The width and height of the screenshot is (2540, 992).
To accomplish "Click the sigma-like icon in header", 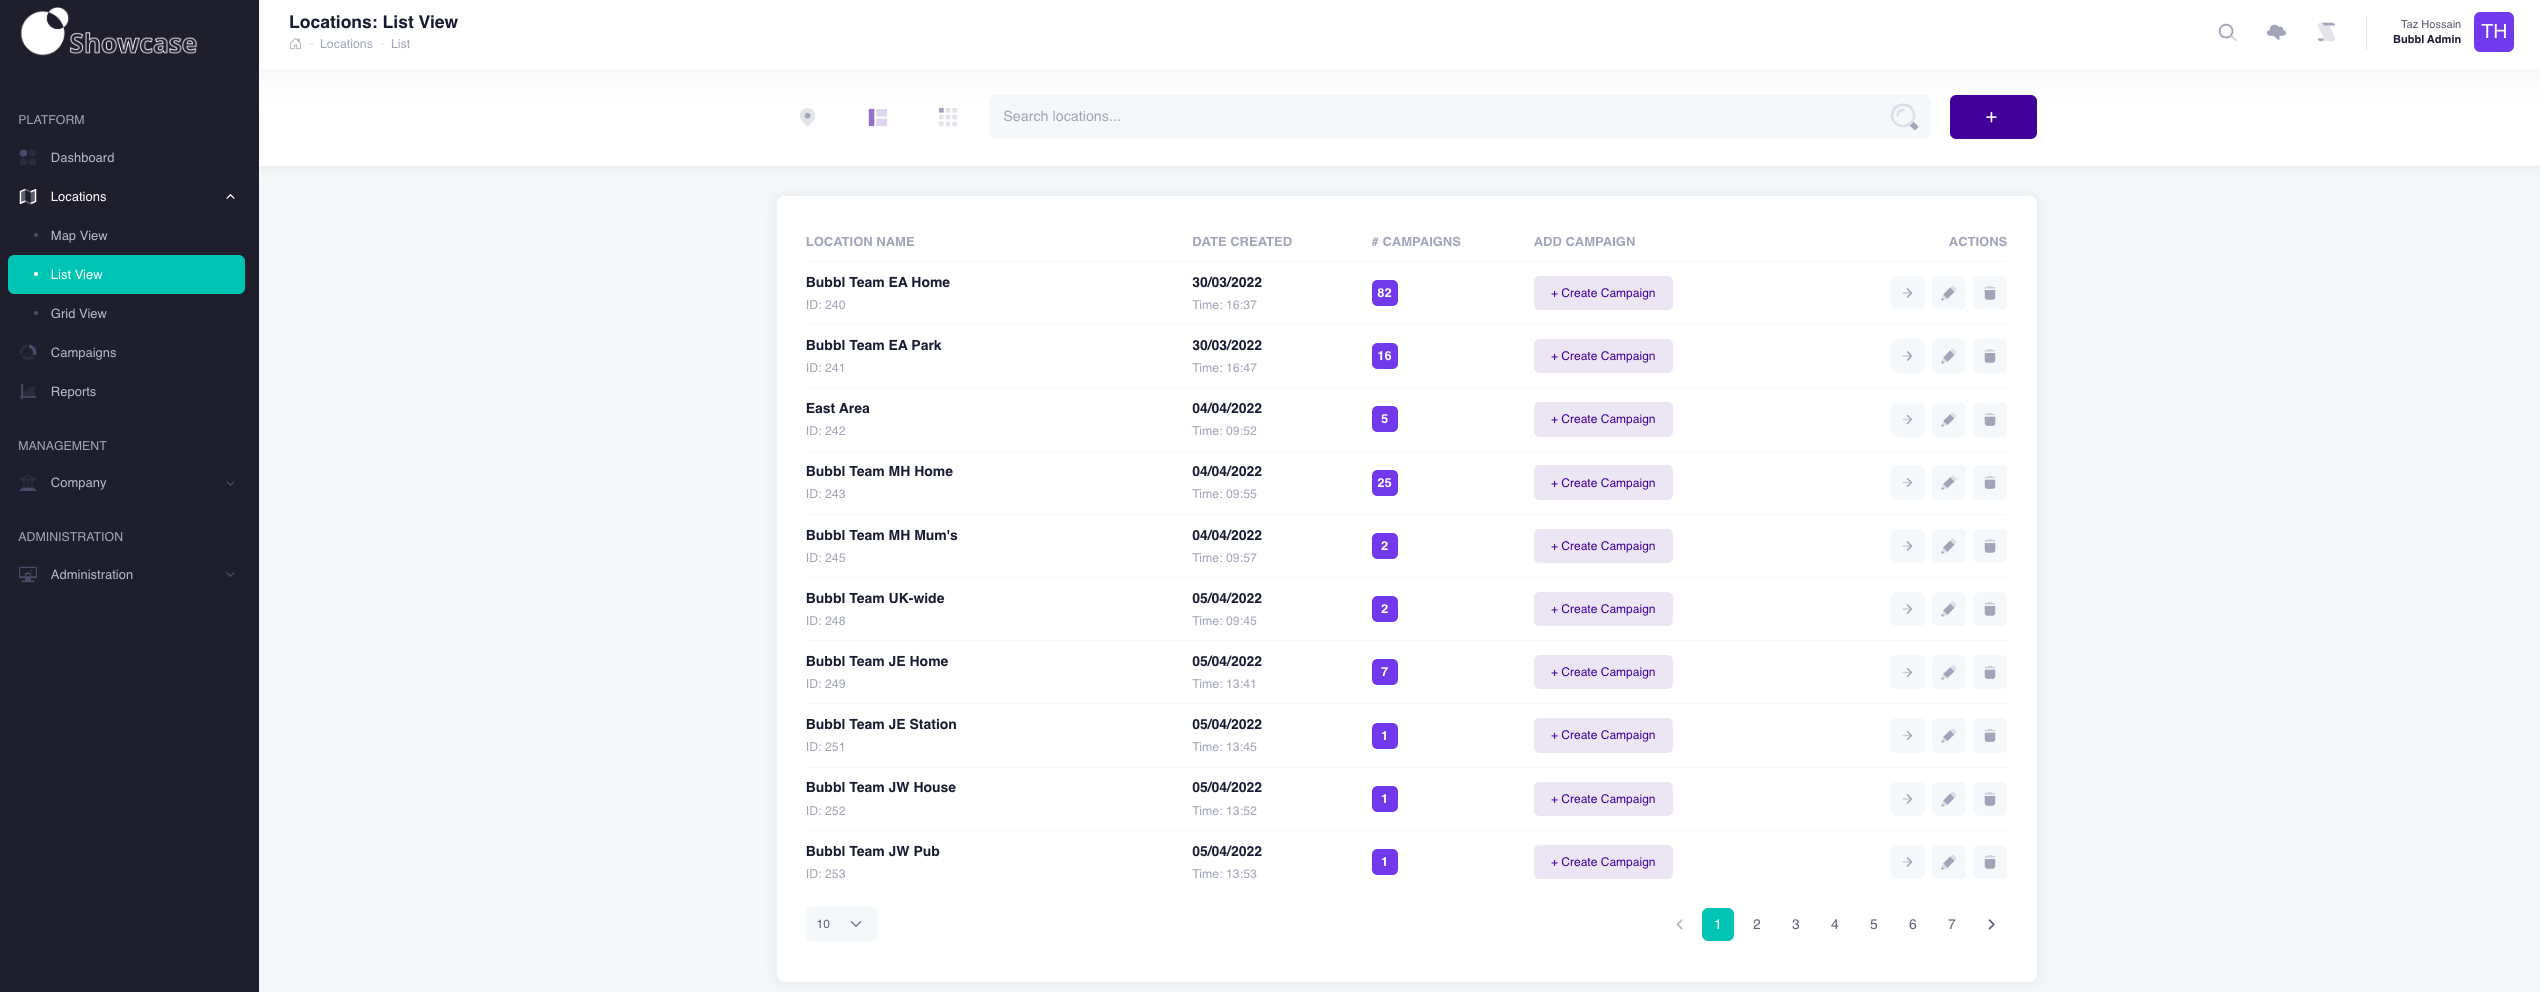I will pyautogui.click(x=2327, y=32).
